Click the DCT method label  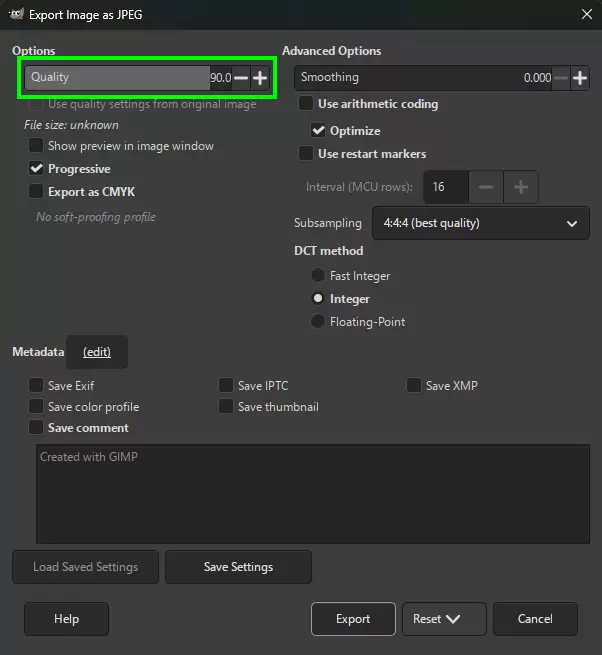328,251
